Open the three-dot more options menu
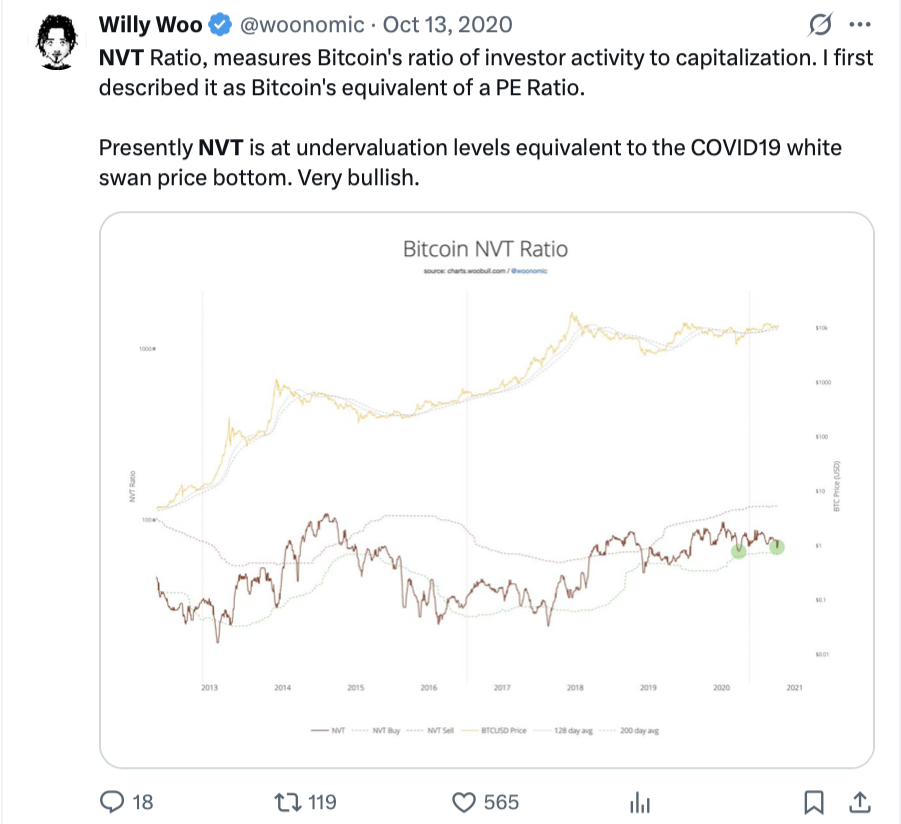Image resolution: width=901 pixels, height=824 pixels. [x=859, y=24]
